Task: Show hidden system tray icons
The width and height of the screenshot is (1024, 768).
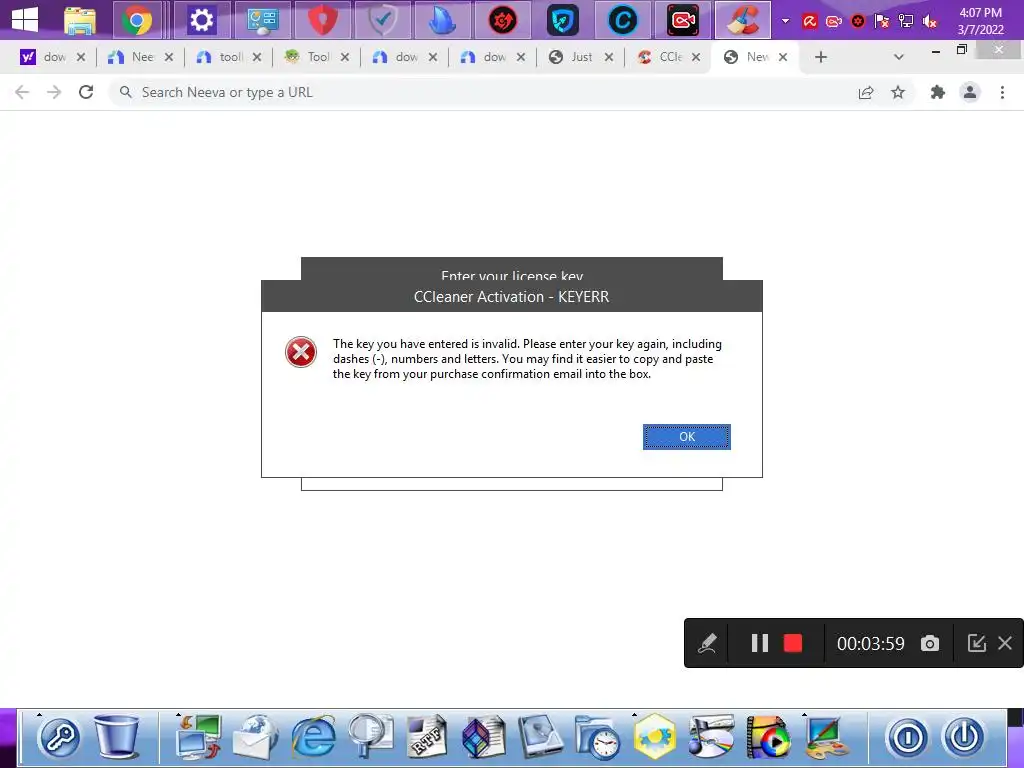Action: pyautogui.click(x=786, y=21)
